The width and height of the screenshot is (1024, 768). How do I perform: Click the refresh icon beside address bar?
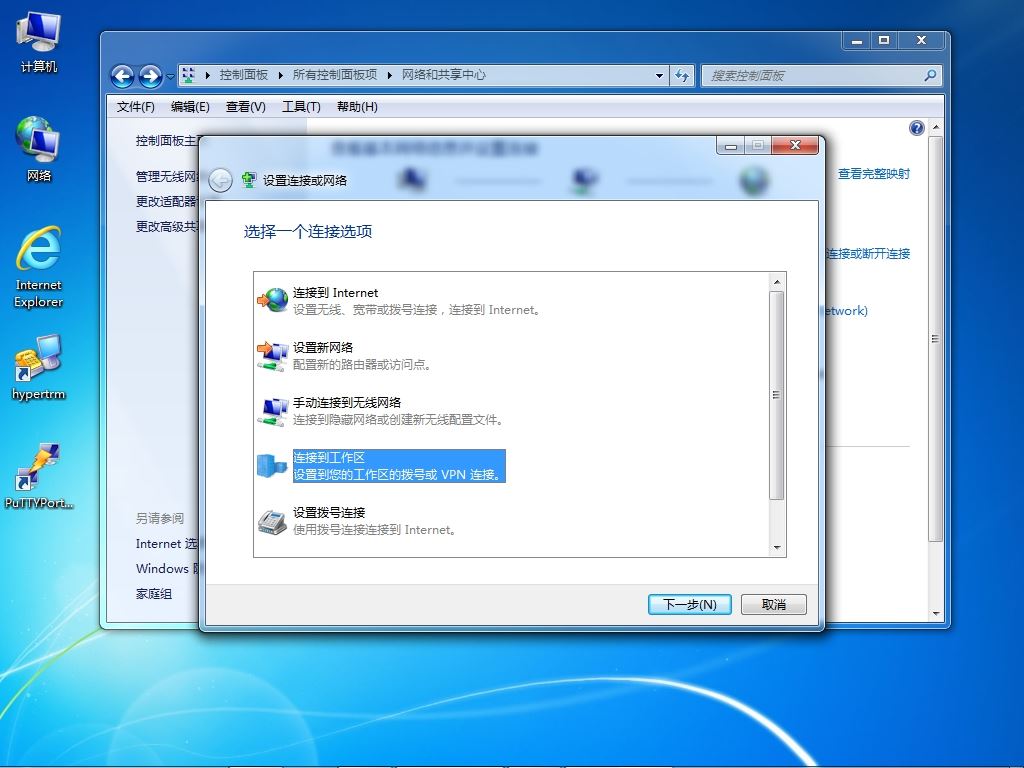[682, 75]
